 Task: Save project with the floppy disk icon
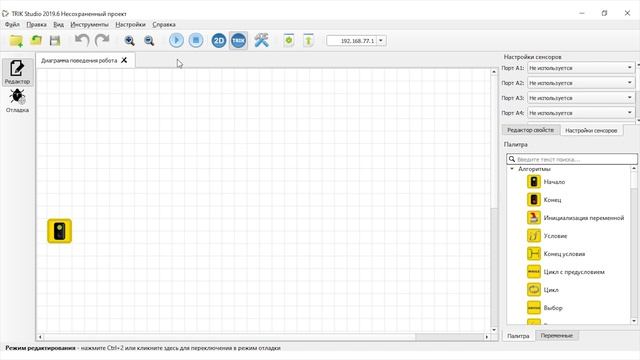[55, 40]
